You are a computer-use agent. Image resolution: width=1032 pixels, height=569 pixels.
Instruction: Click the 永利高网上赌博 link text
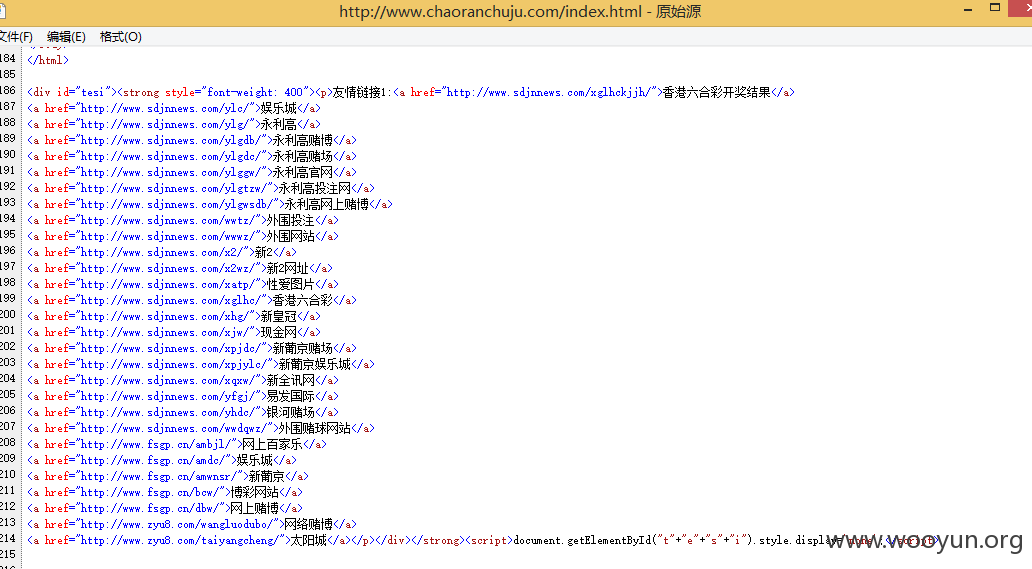click(x=326, y=205)
